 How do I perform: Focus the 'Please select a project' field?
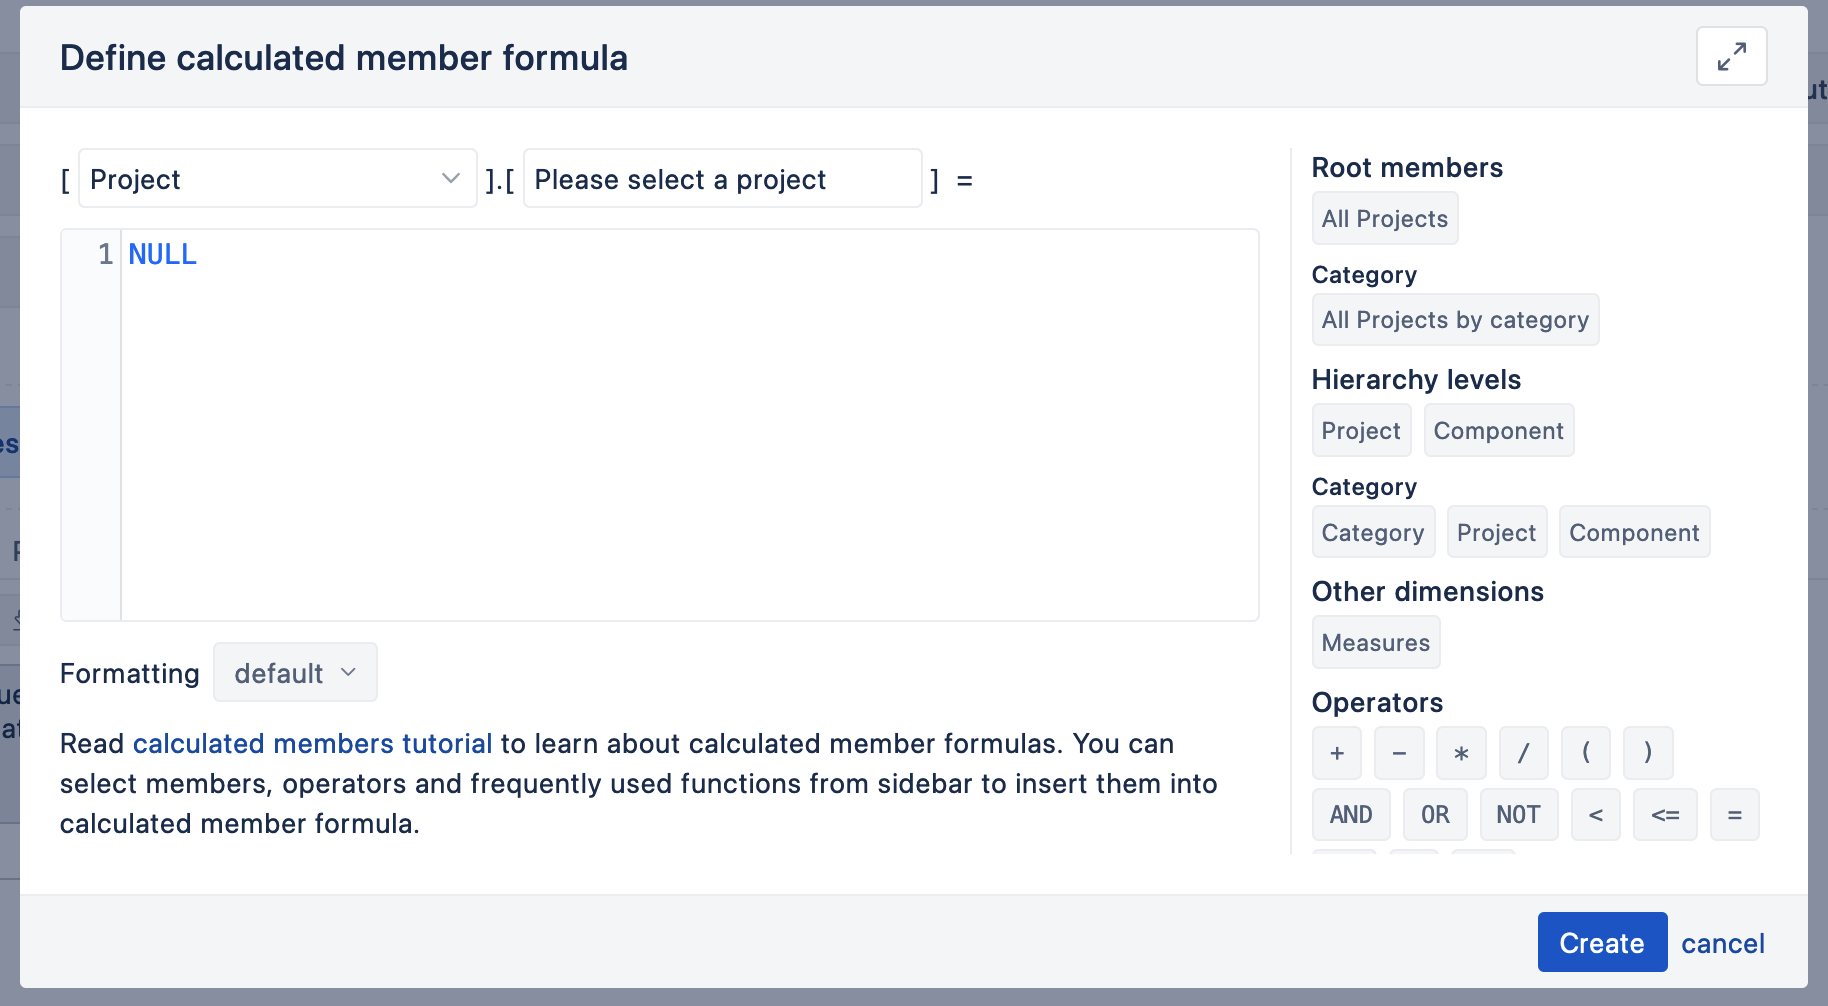(722, 179)
